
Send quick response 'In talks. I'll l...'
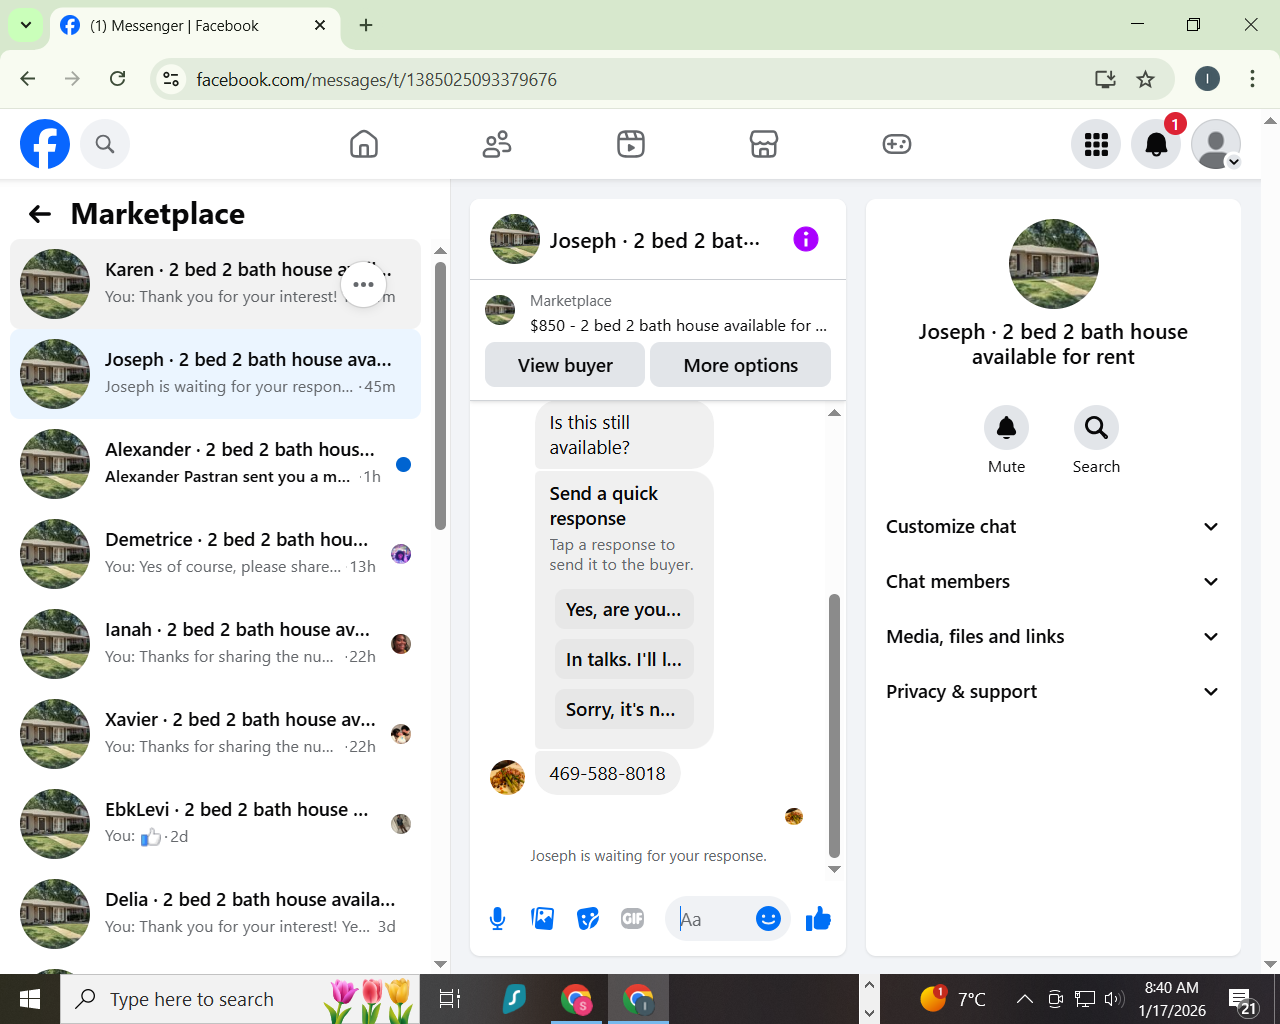[624, 660]
